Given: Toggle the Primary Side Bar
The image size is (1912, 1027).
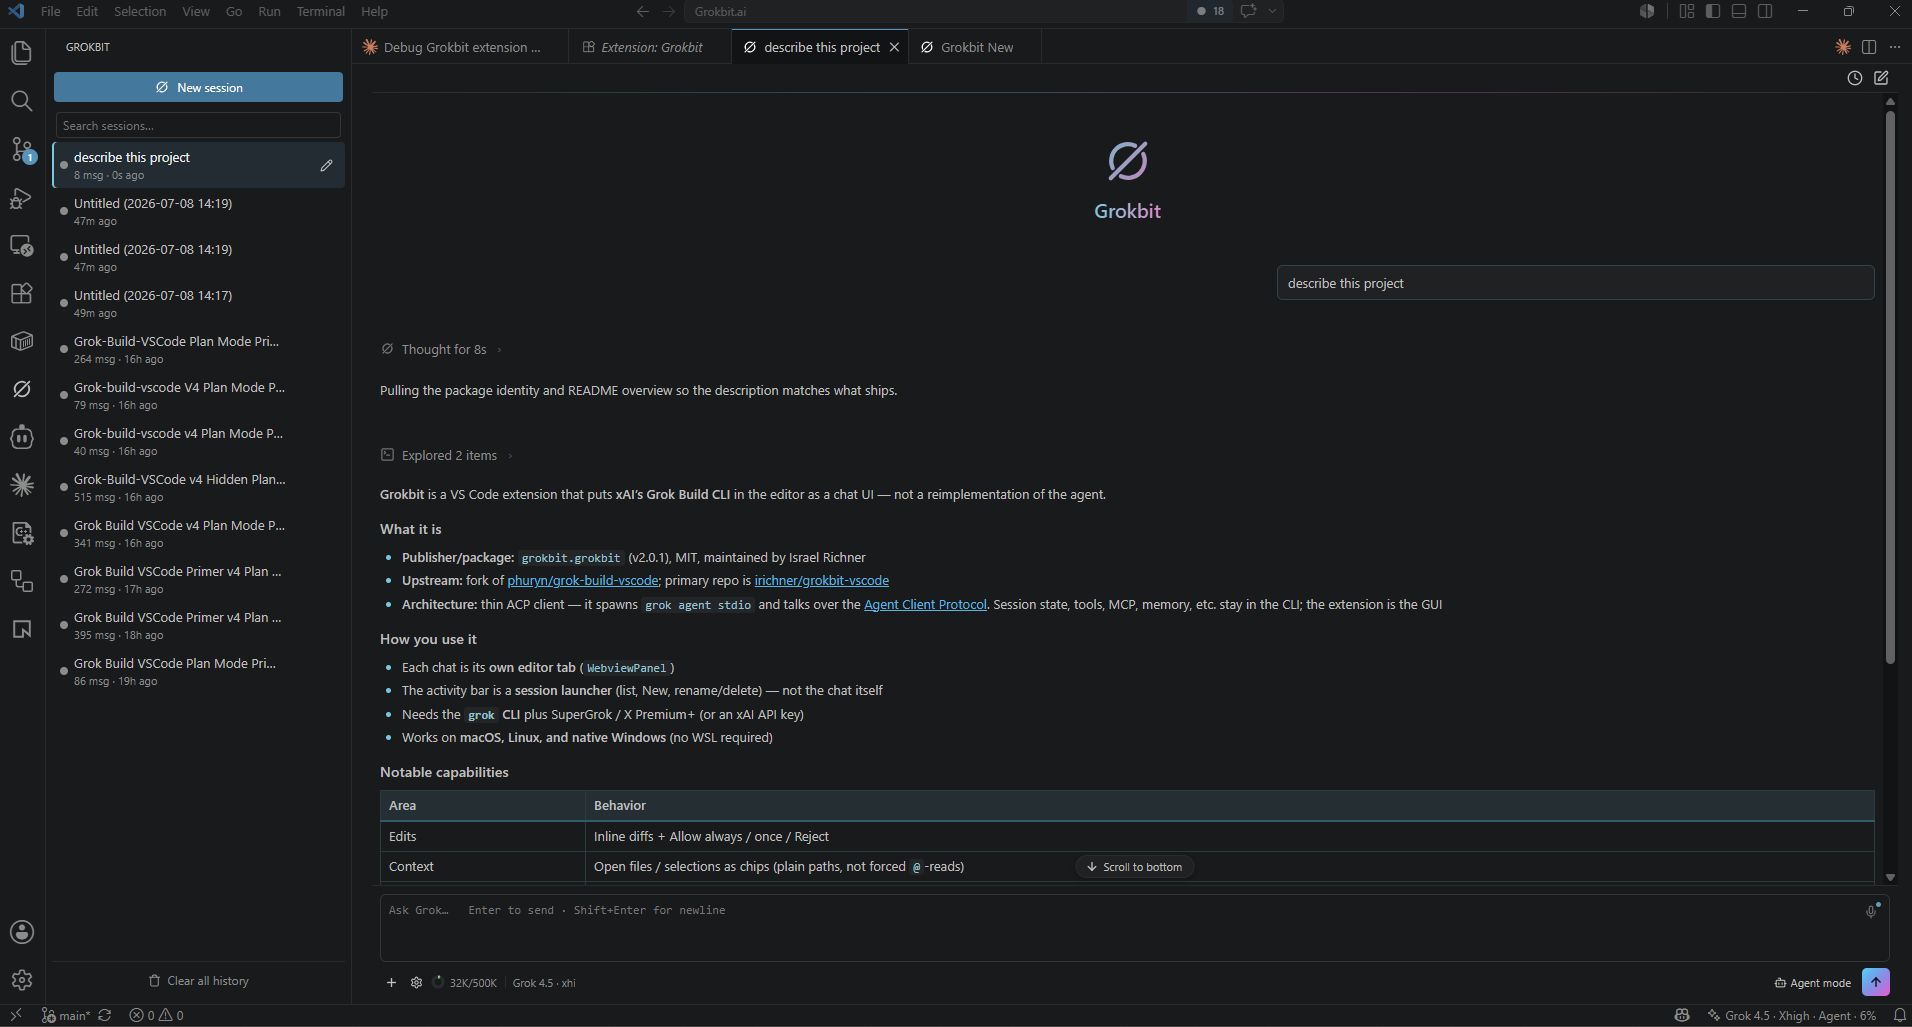Looking at the screenshot, I should click(1713, 12).
